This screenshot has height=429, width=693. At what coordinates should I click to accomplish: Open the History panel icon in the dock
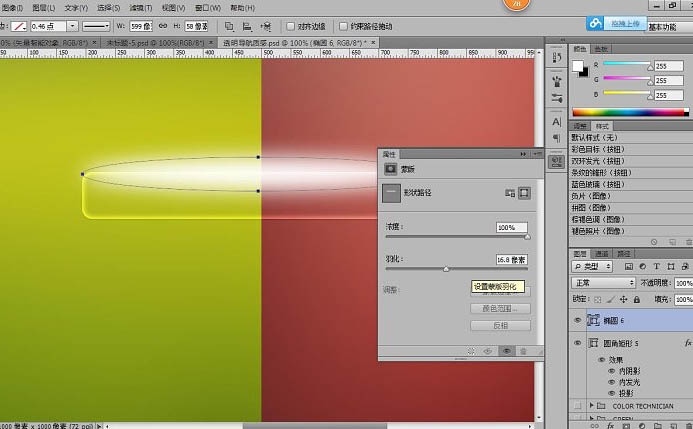point(556,57)
